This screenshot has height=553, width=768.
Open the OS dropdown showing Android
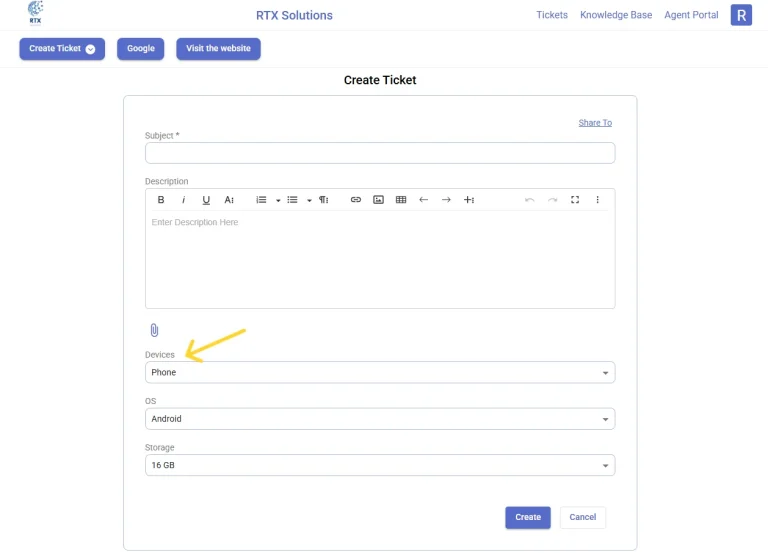coord(380,419)
